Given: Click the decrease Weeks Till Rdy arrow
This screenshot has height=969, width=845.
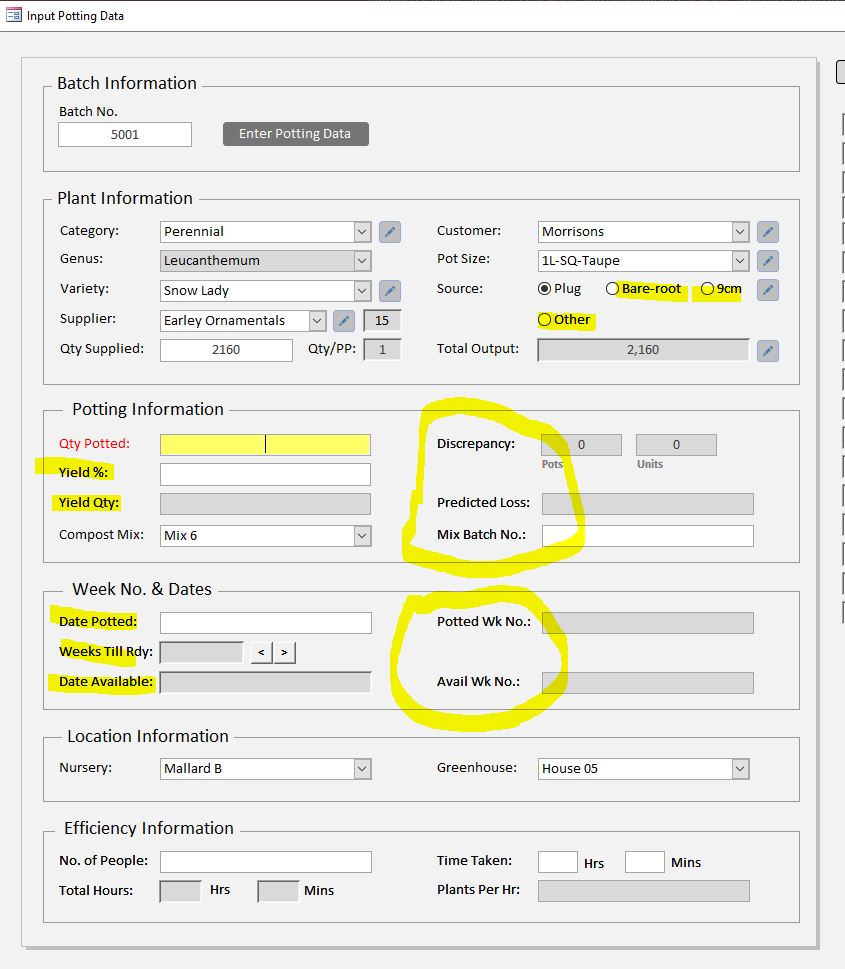Looking at the screenshot, I should pyautogui.click(x=261, y=653).
